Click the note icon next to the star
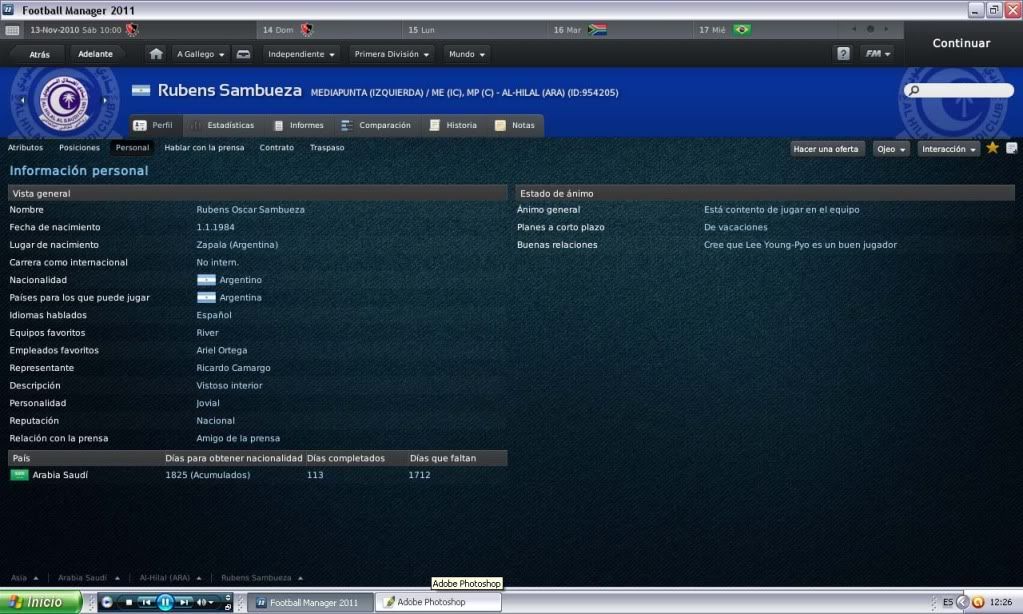The height and width of the screenshot is (614, 1023). point(1011,148)
